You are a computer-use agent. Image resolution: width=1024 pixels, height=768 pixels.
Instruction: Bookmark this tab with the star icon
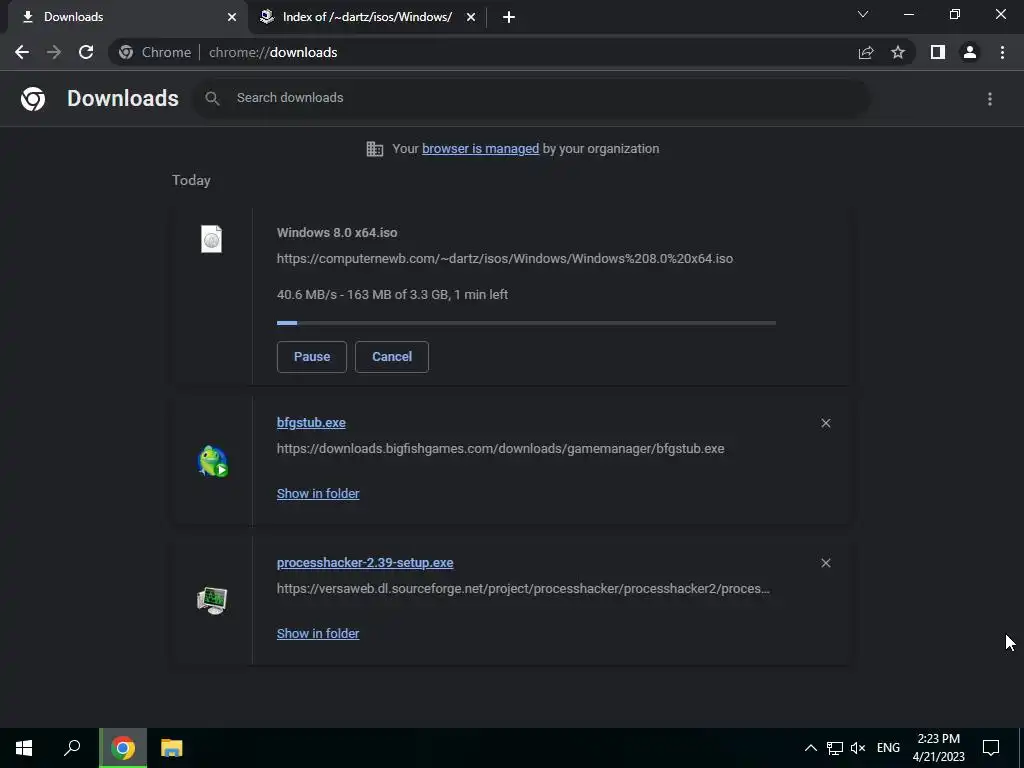[898, 52]
